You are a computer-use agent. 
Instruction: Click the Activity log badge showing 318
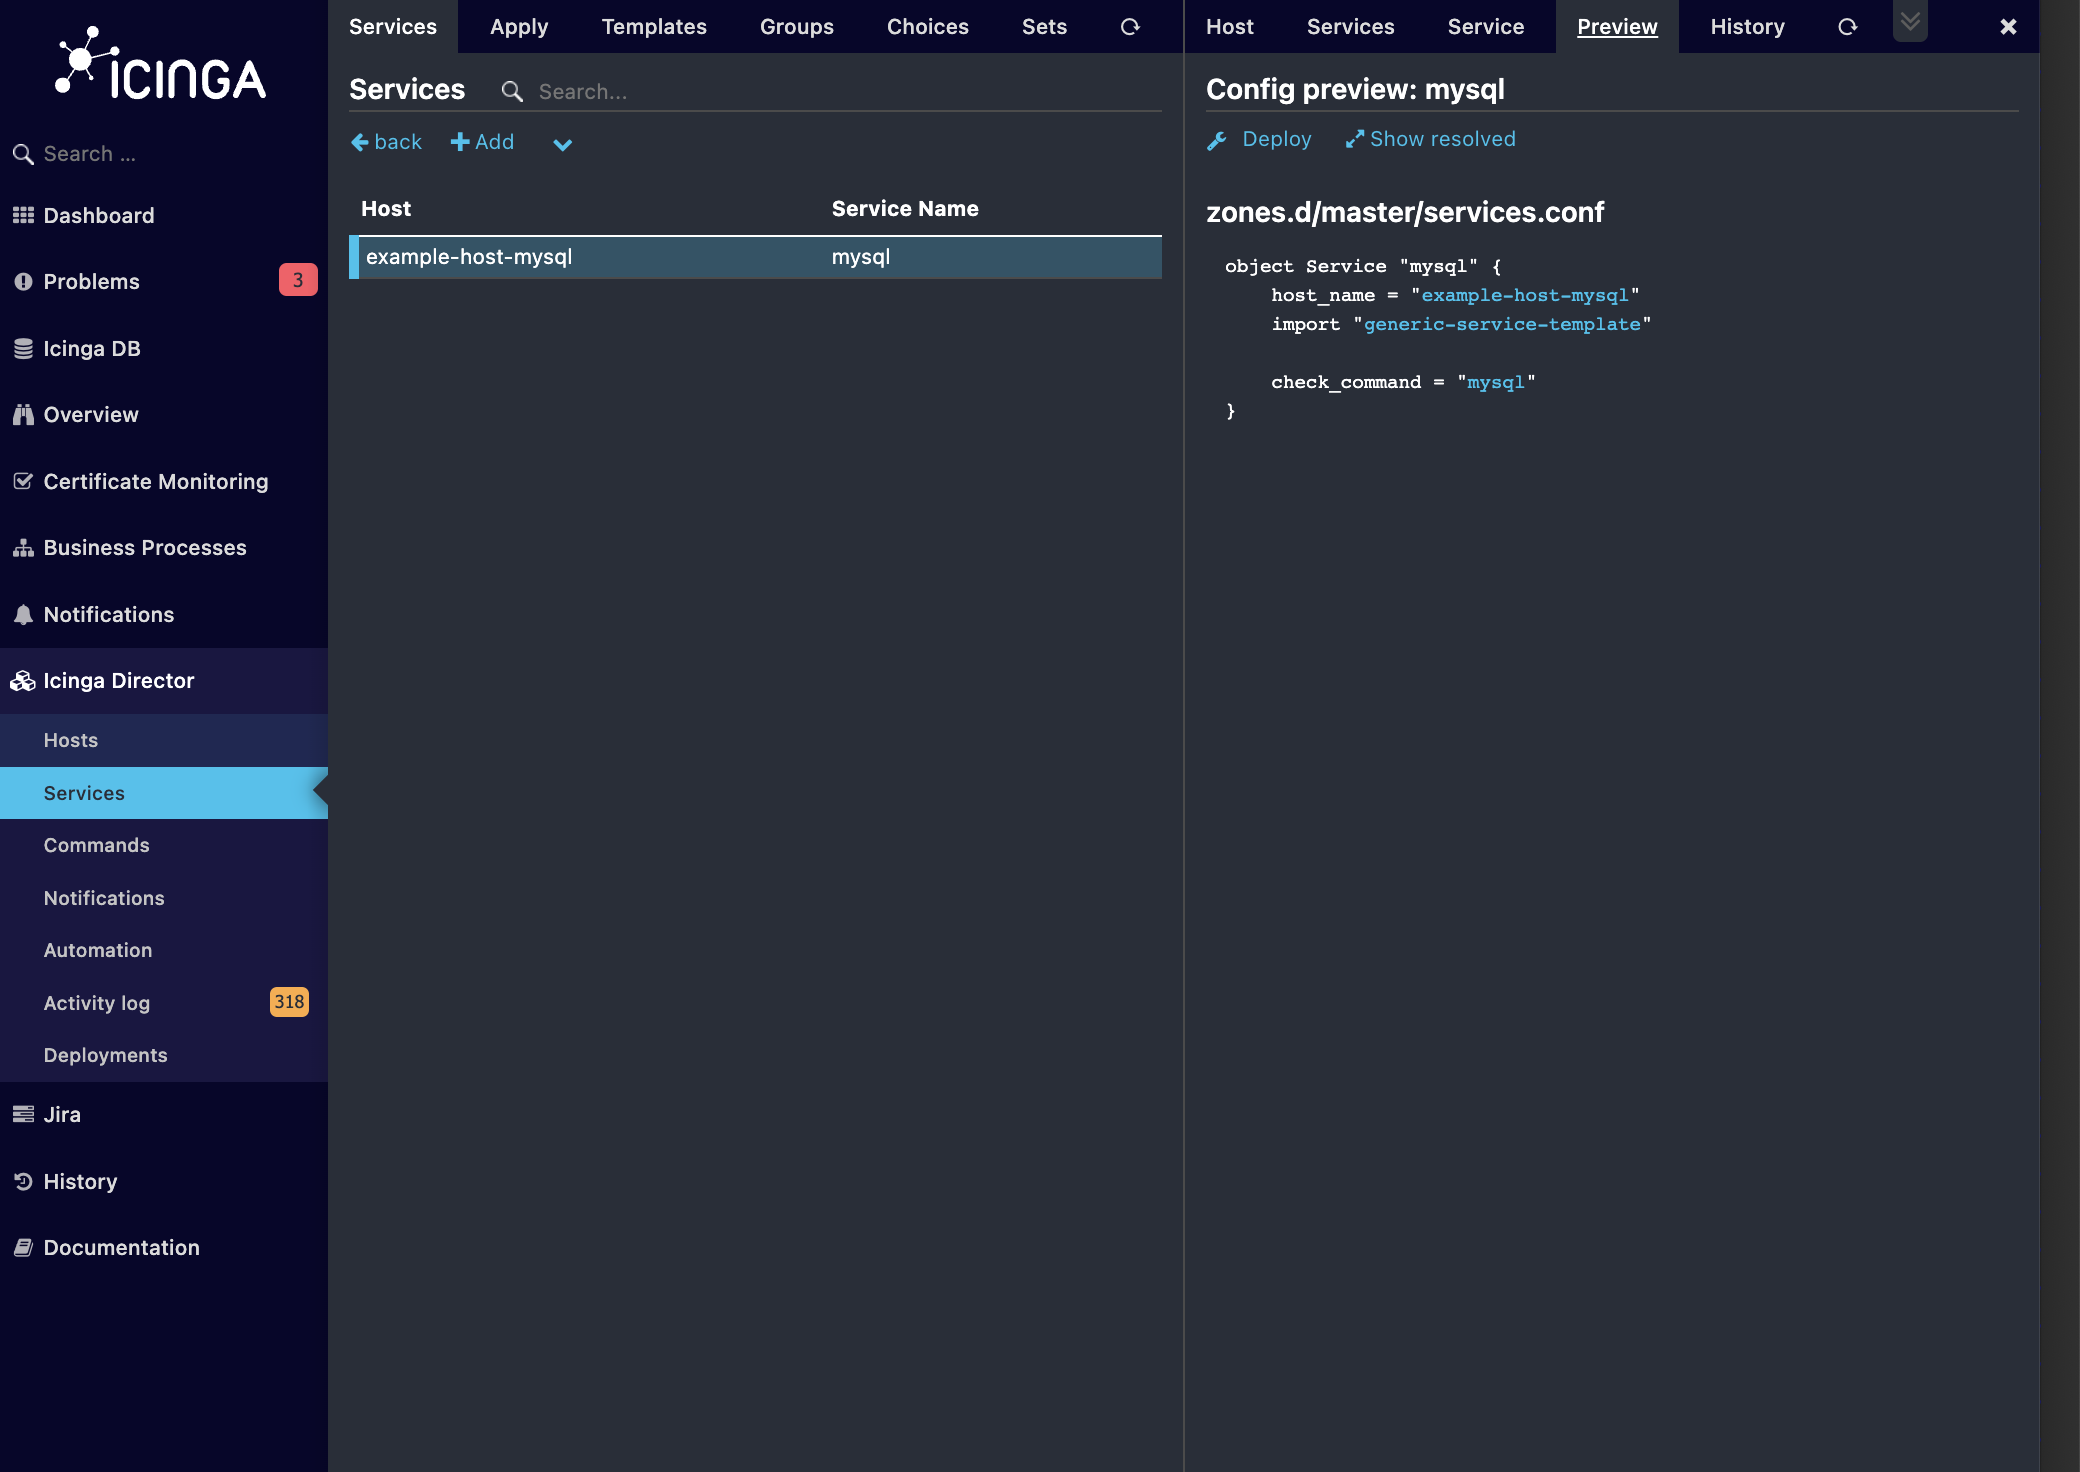pos(289,1002)
